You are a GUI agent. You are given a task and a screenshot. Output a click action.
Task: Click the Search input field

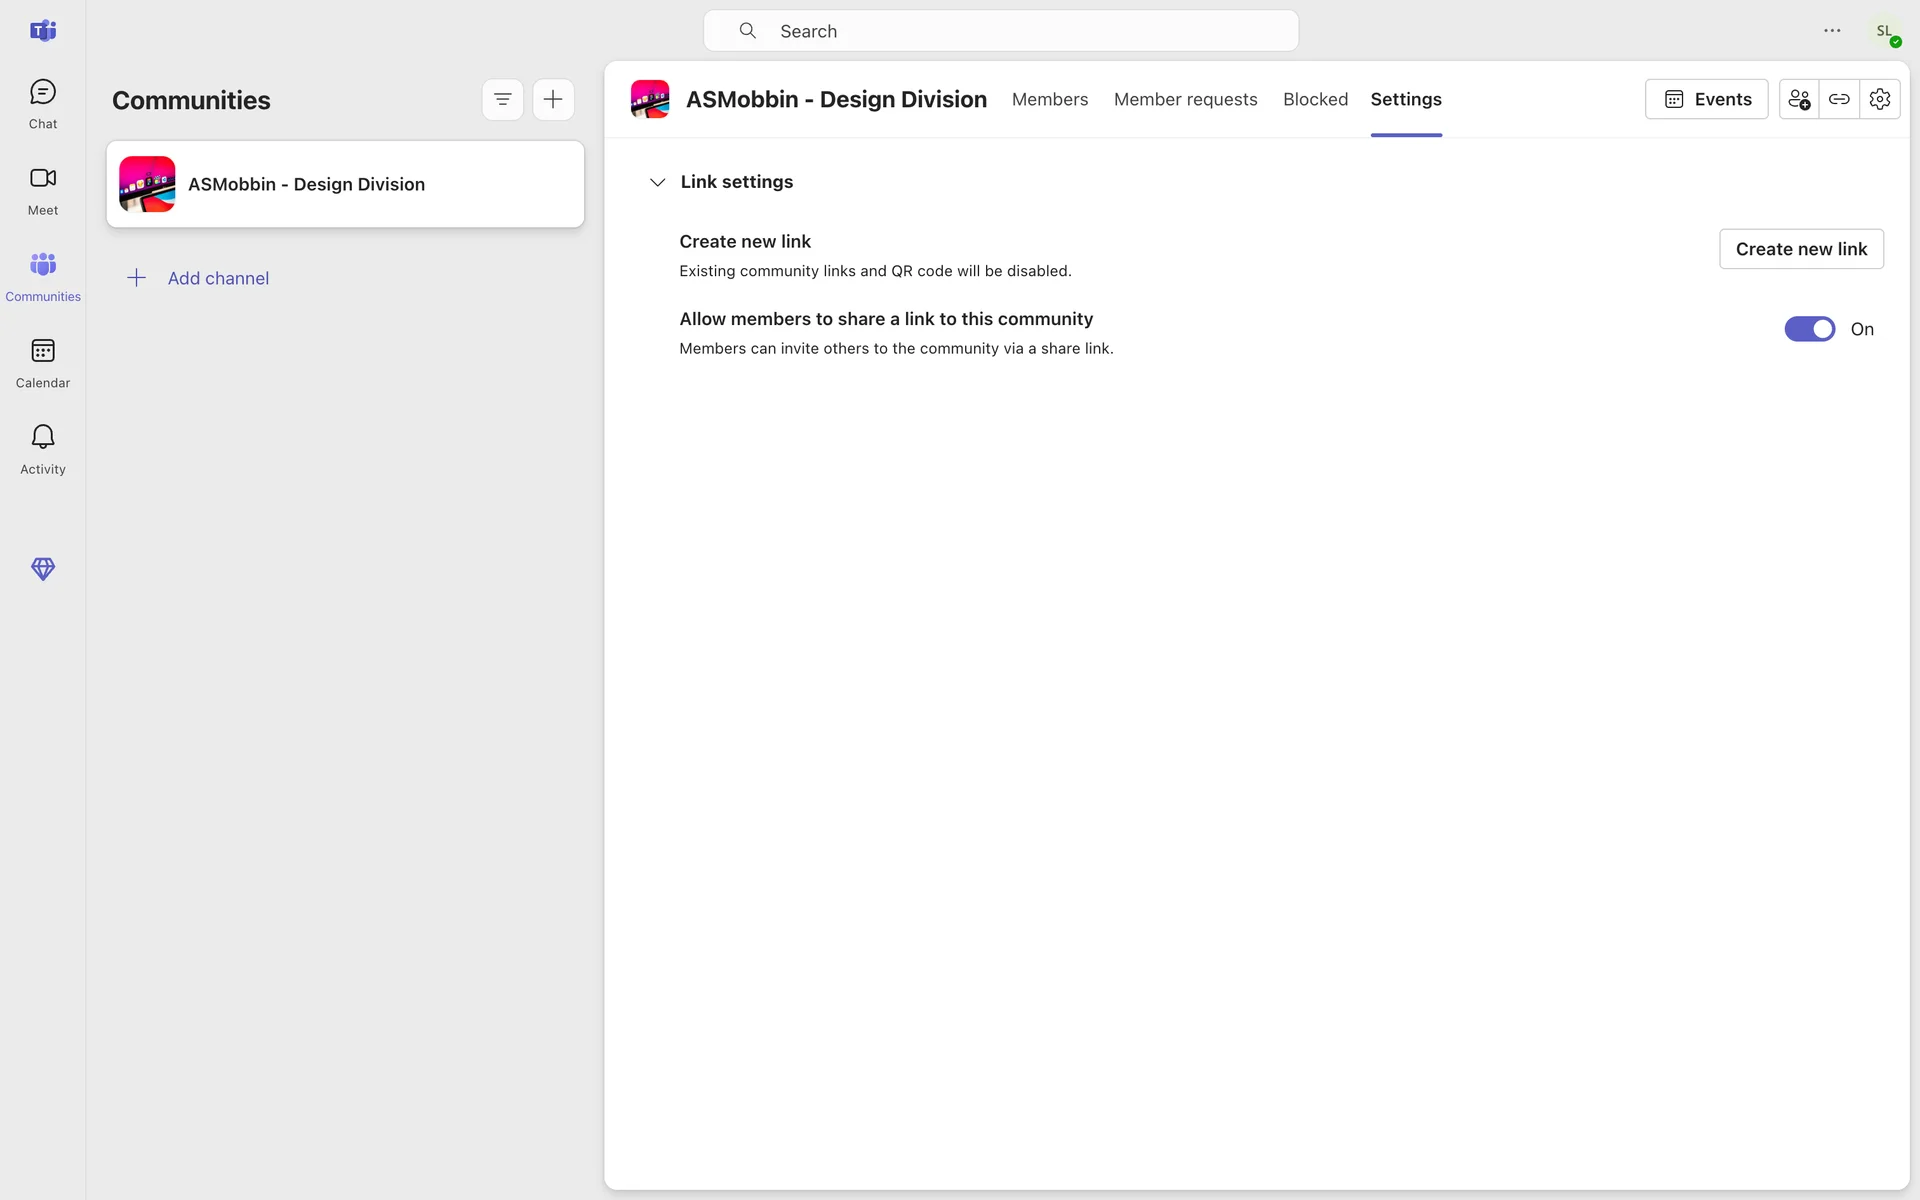click(x=1000, y=31)
